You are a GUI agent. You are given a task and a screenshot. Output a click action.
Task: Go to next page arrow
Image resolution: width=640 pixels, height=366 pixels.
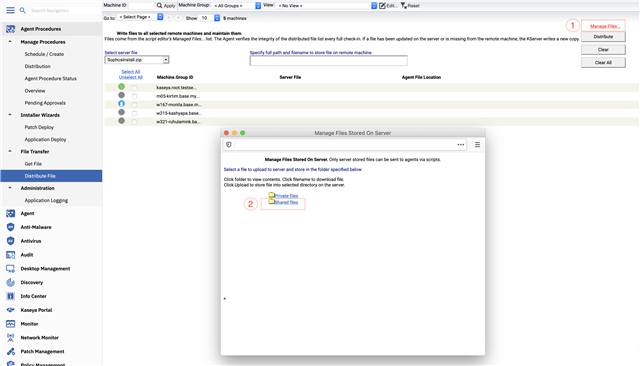(x=178, y=18)
